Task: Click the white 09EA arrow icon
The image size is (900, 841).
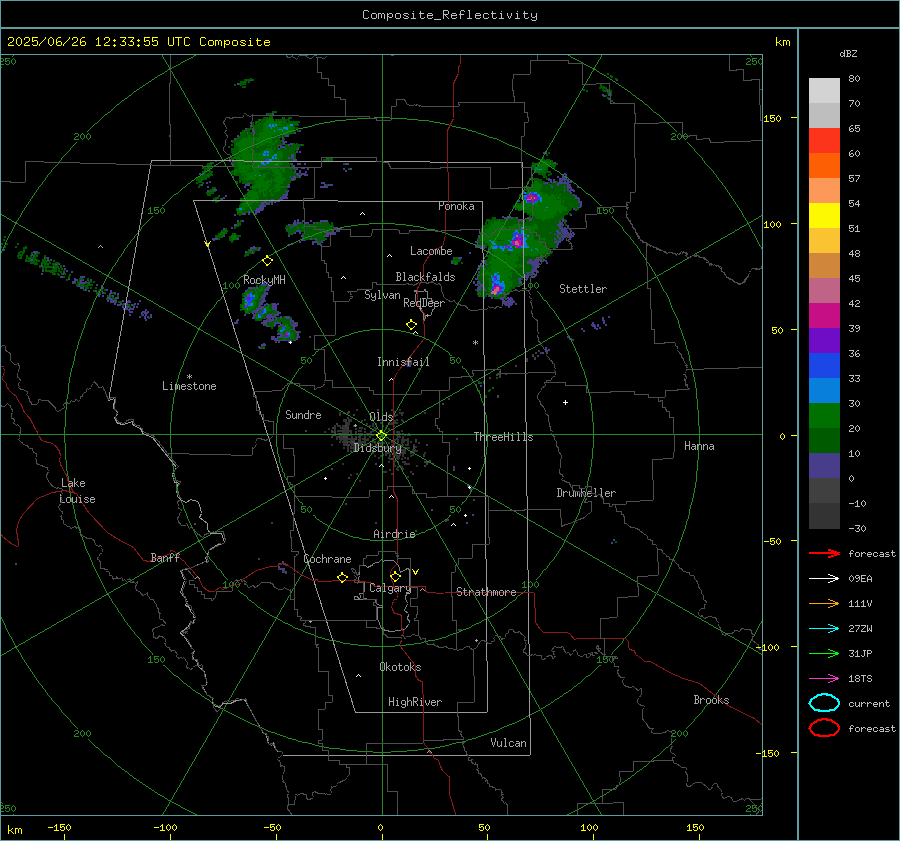Action: click(x=824, y=579)
